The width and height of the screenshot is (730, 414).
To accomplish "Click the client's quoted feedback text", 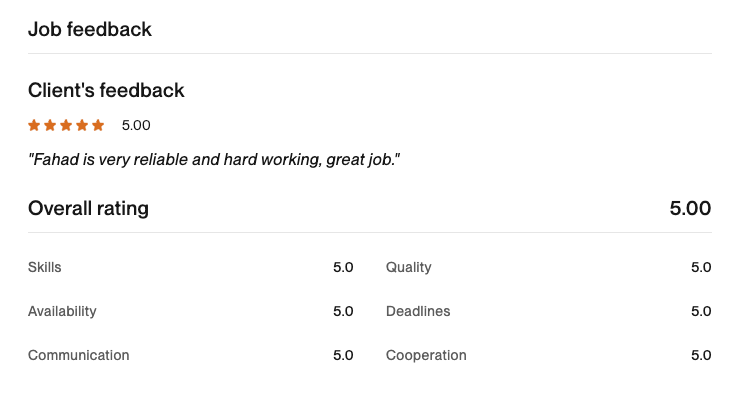I will click(x=214, y=159).
